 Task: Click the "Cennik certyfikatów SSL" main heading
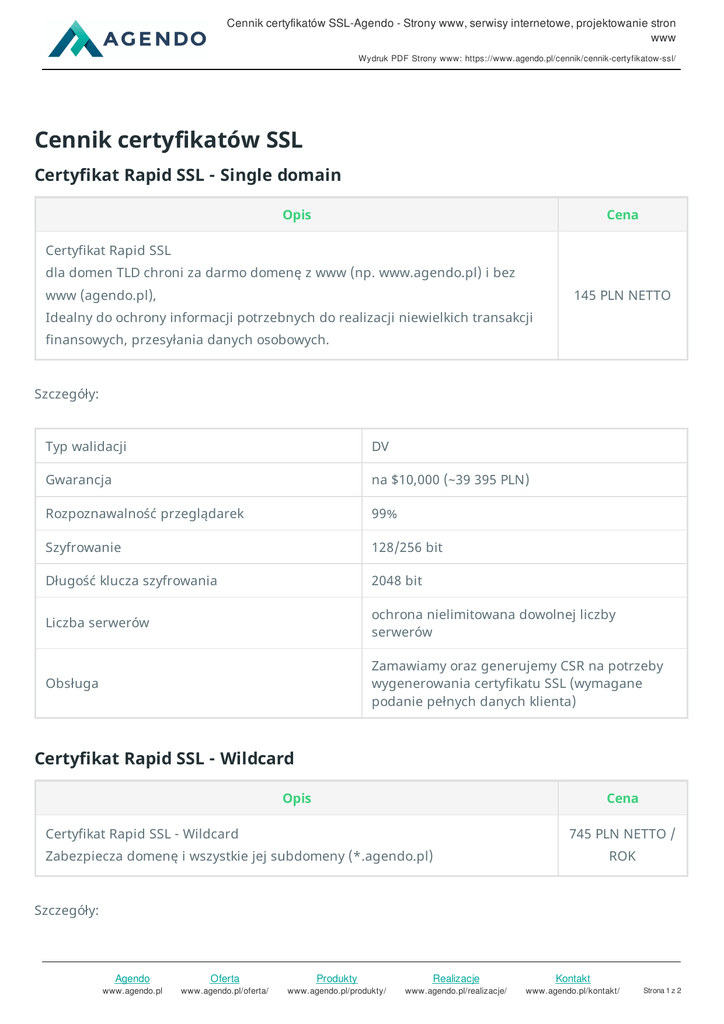click(x=168, y=139)
